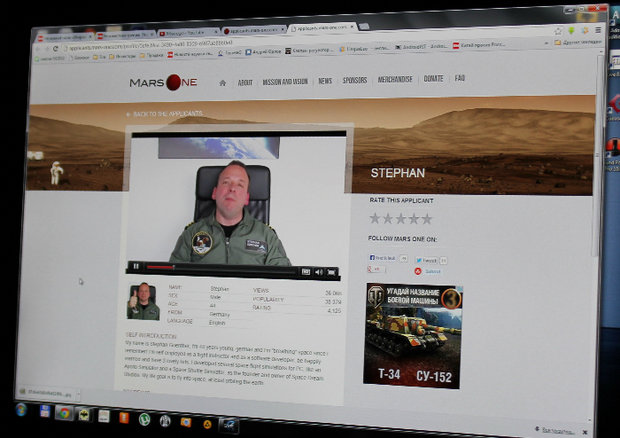
Task: Click Back to the Applicants link
Action: (x=170, y=115)
